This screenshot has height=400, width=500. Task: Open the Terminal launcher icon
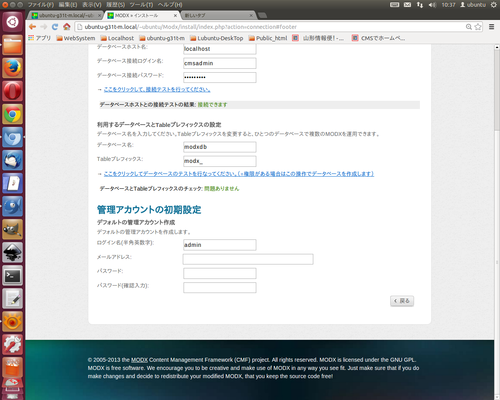tap(12, 276)
